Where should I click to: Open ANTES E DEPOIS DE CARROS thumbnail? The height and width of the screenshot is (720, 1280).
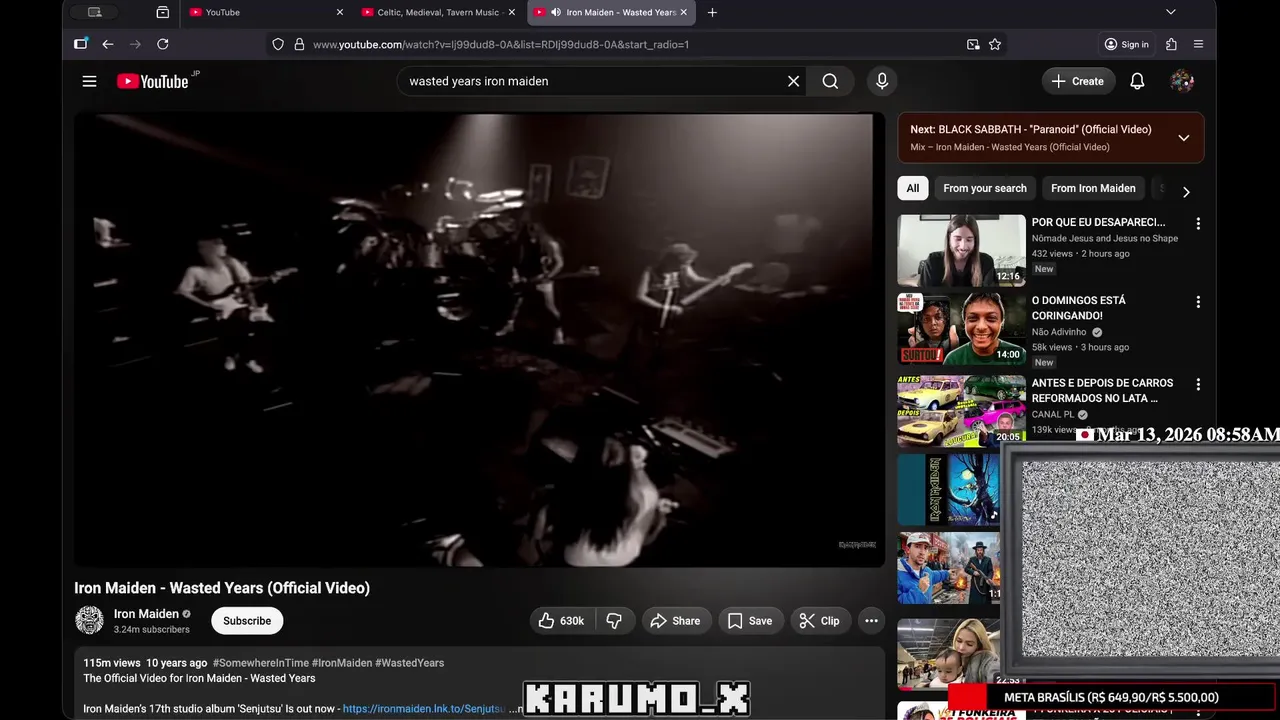(x=961, y=410)
